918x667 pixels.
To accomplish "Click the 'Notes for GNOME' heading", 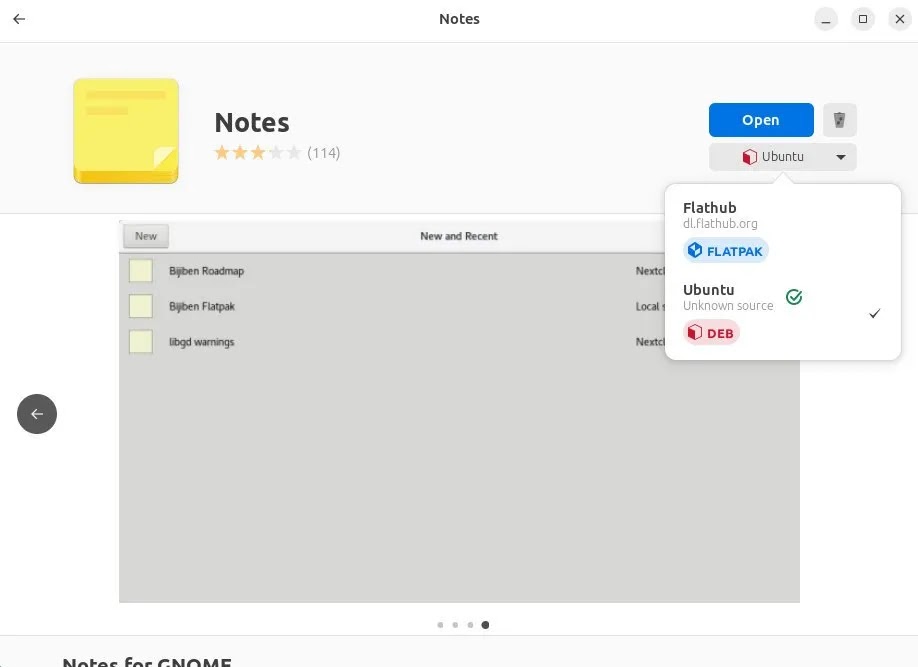I will pos(147,662).
